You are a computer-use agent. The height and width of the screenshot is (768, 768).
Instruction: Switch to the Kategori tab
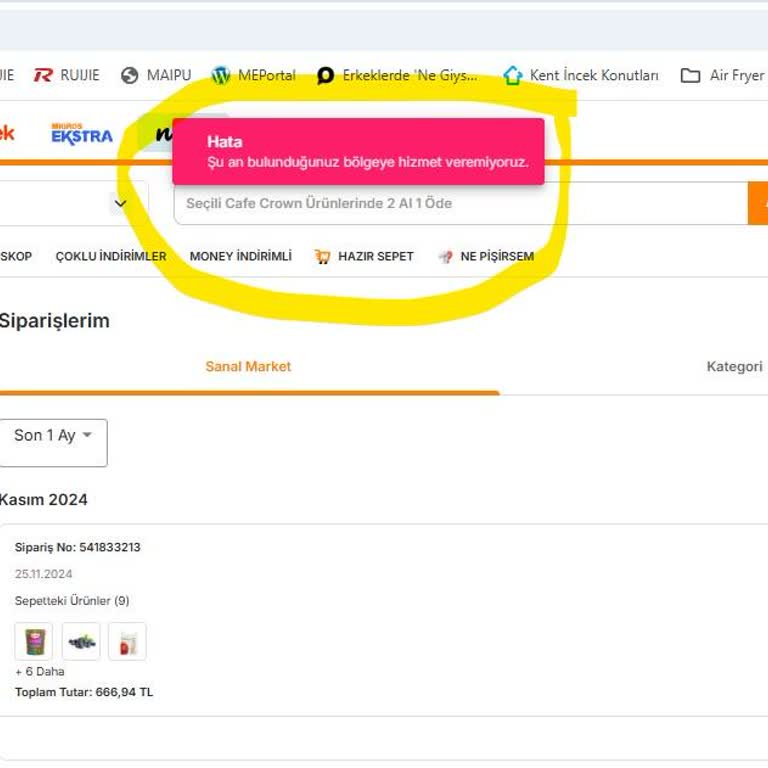734,366
